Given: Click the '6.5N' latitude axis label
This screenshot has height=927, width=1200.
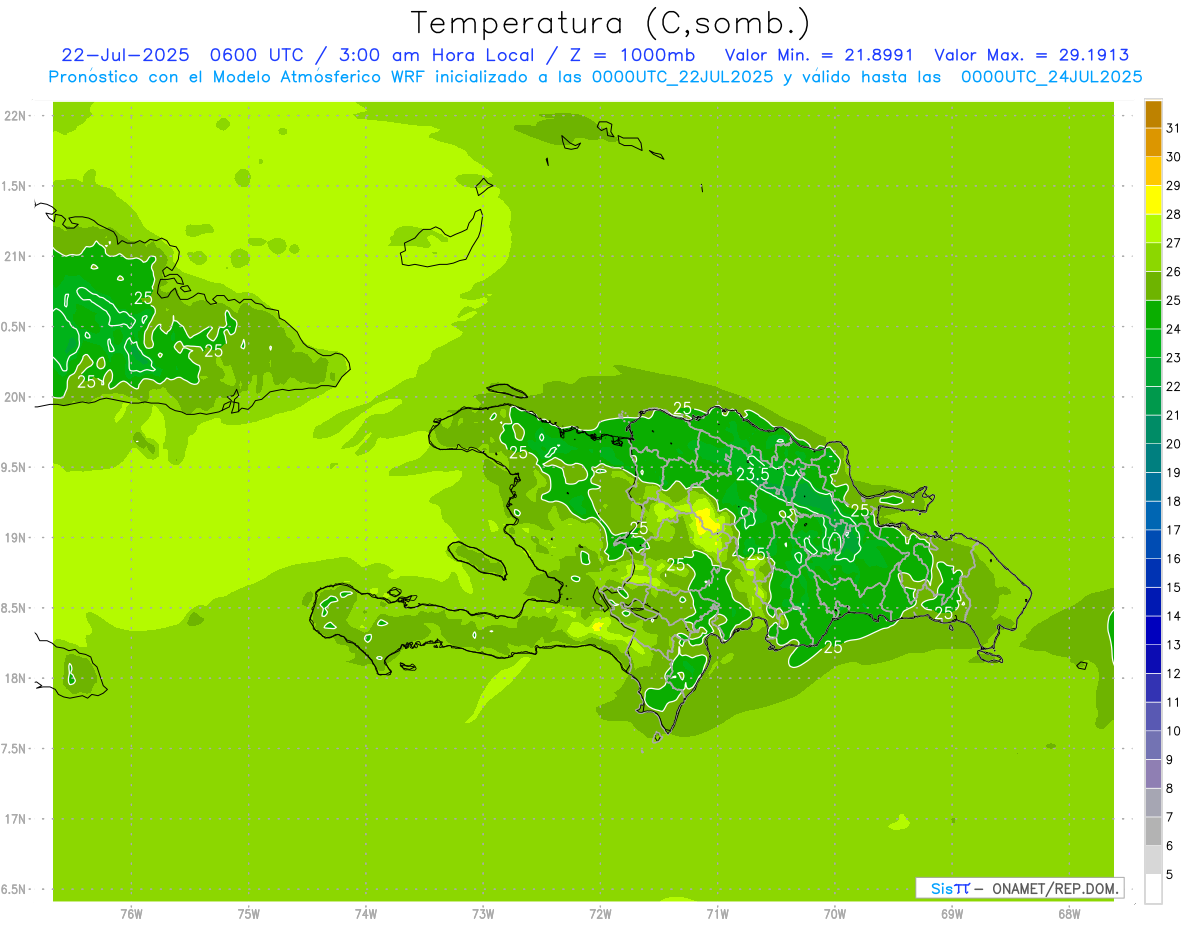Looking at the screenshot, I should click(x=15, y=890).
